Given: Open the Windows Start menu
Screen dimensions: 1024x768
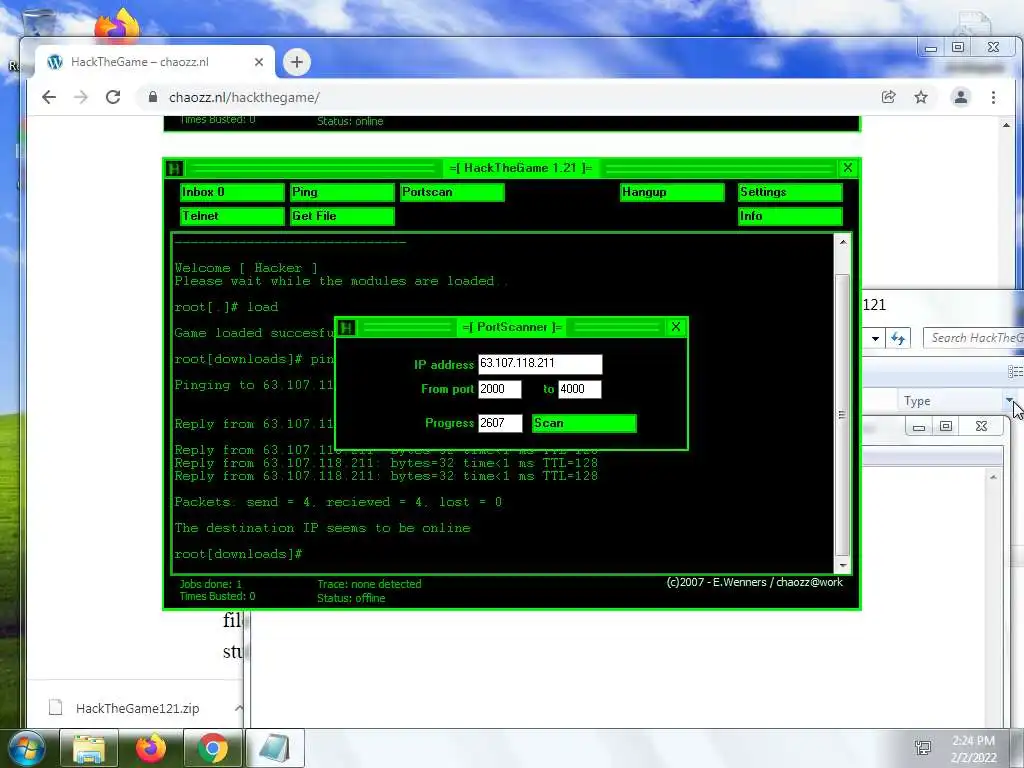Looking at the screenshot, I should (25, 748).
